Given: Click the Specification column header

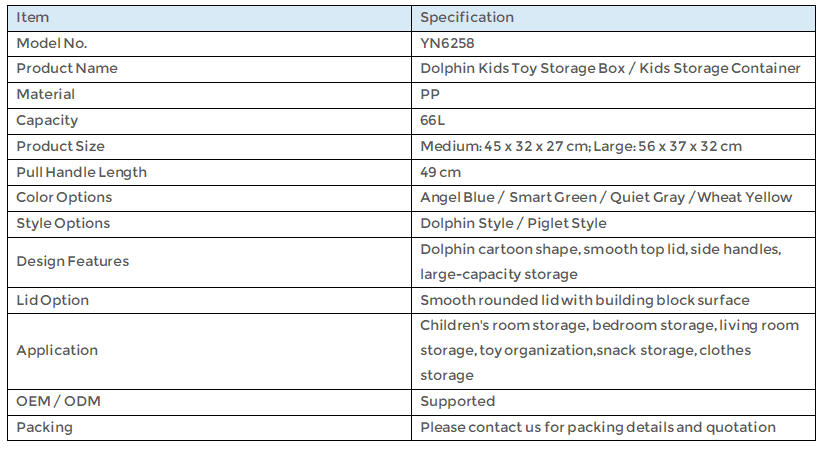Looking at the screenshot, I should click(613, 18).
